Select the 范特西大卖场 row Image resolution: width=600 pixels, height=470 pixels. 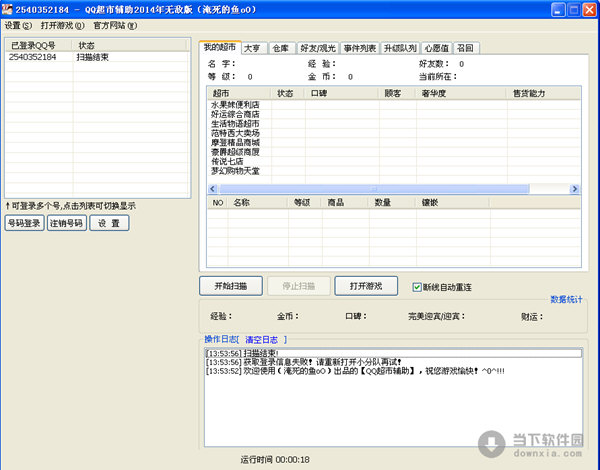coord(394,133)
